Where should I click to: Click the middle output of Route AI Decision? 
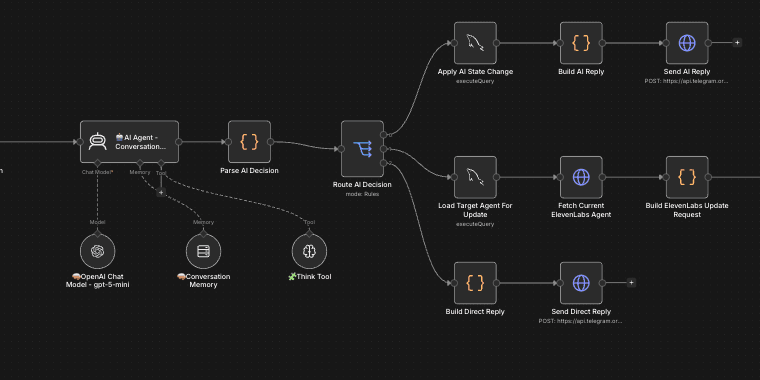pos(383,149)
